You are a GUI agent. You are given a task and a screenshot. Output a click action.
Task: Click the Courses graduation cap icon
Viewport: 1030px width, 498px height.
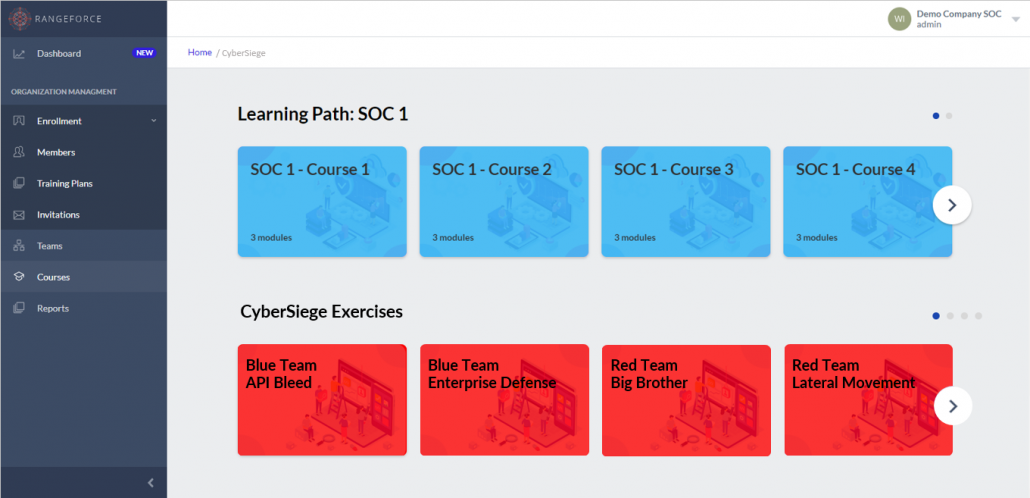click(19, 277)
